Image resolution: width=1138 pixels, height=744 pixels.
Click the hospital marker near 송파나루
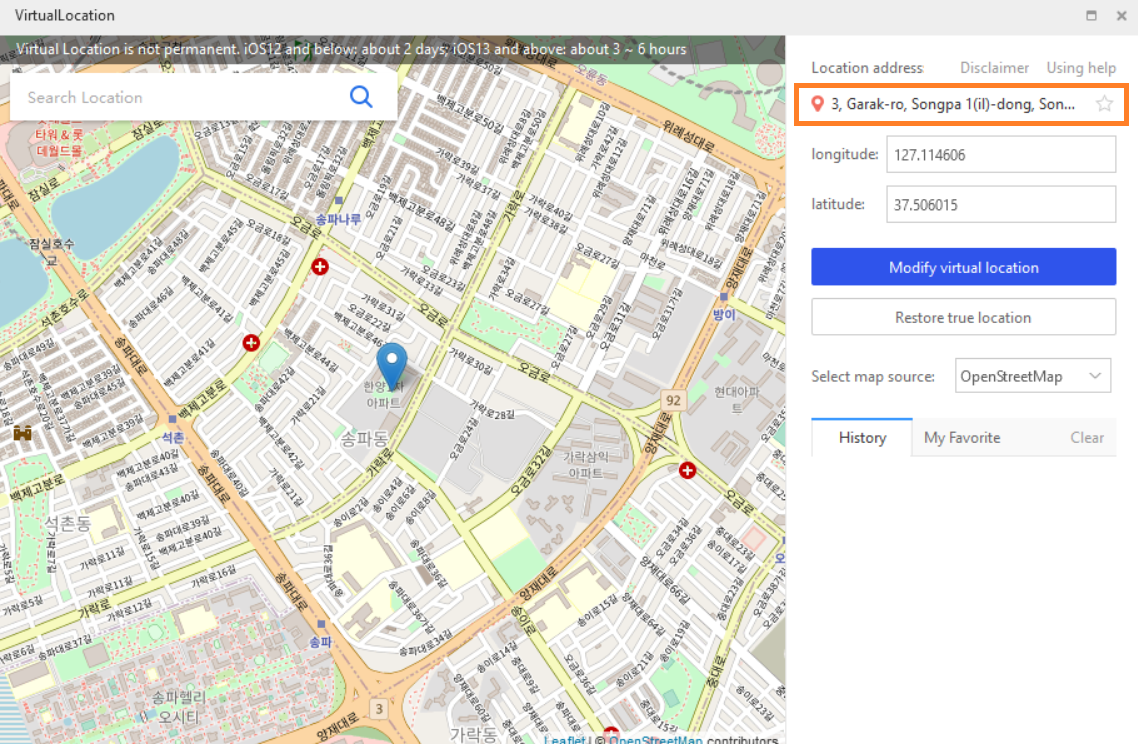(x=320, y=266)
